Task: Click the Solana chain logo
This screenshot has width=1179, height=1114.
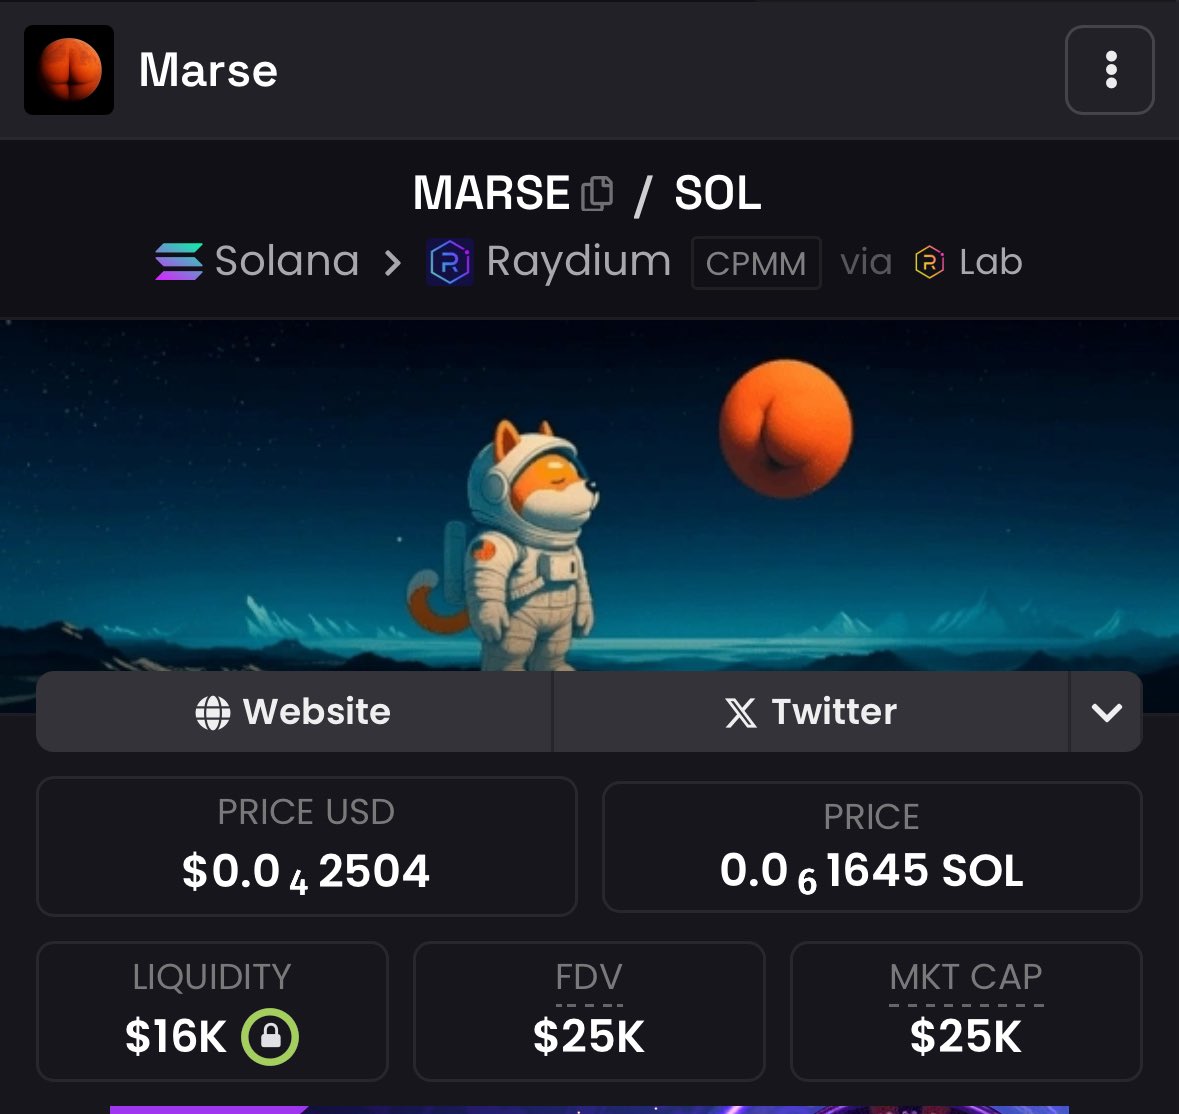Action: pyautogui.click(x=179, y=262)
